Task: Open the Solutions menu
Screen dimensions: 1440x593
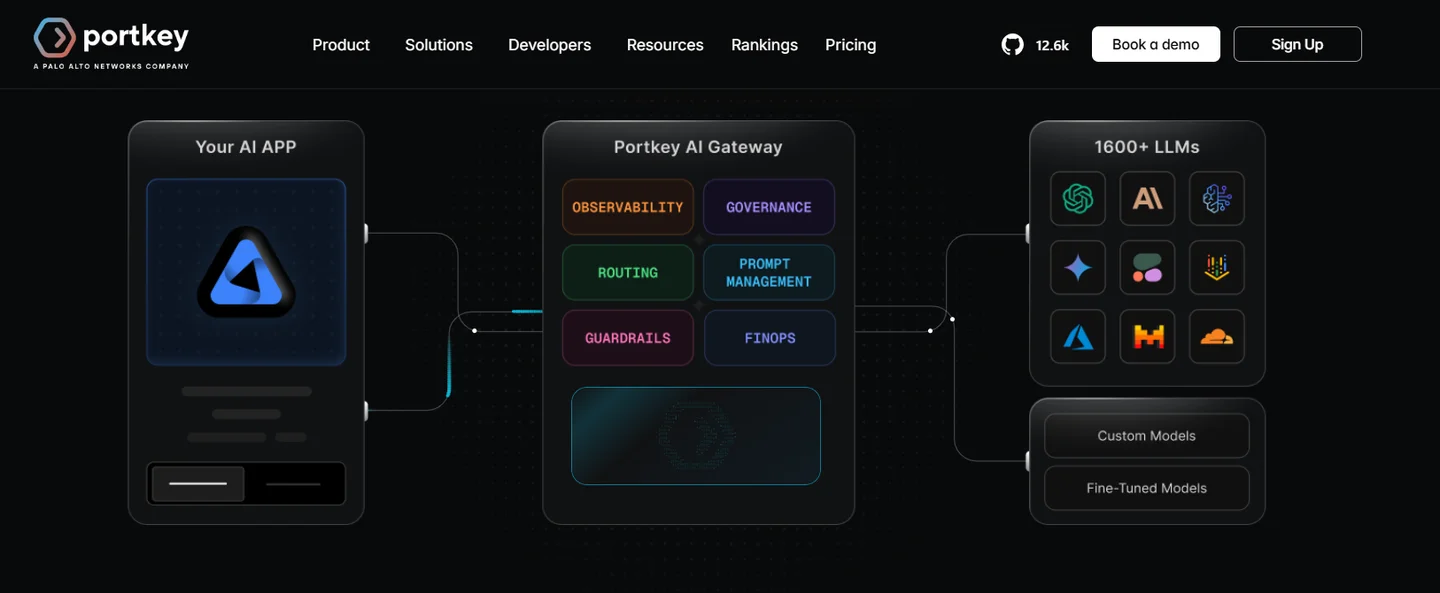Action: (x=439, y=45)
